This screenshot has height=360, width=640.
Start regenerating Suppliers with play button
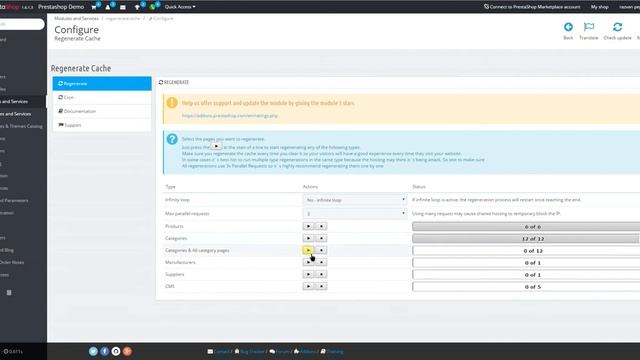(309, 274)
